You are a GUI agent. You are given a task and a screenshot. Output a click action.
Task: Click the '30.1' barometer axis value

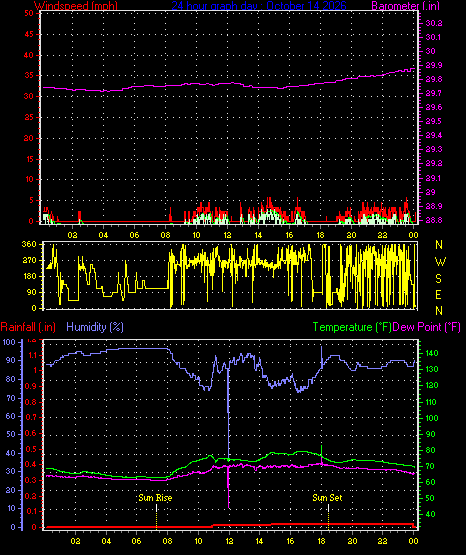(x=433, y=37)
